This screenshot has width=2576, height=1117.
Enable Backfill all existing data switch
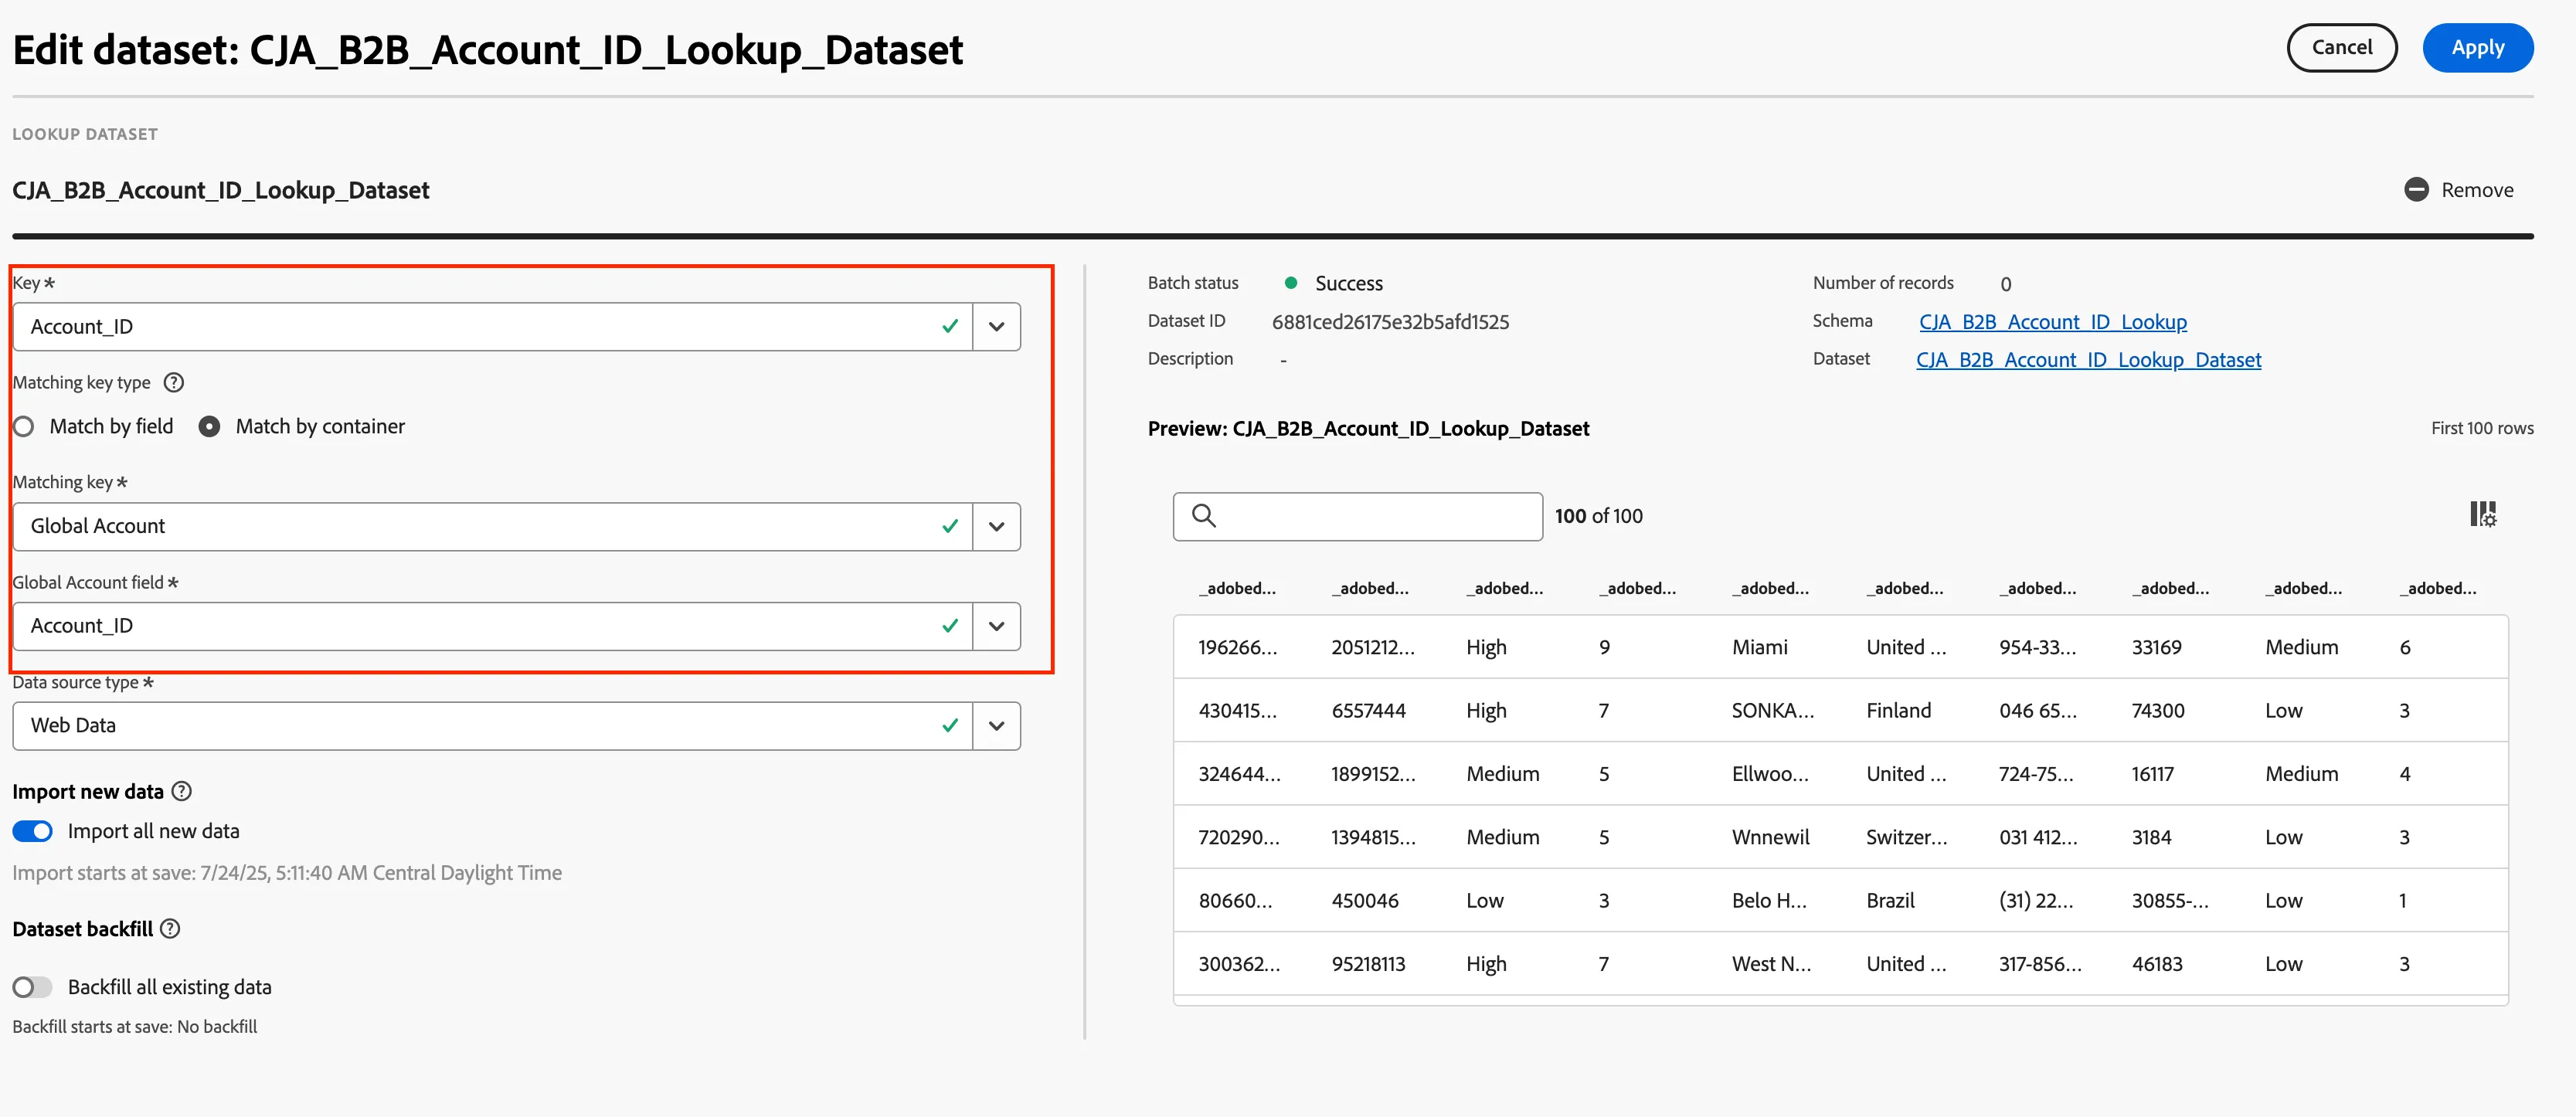[33, 988]
